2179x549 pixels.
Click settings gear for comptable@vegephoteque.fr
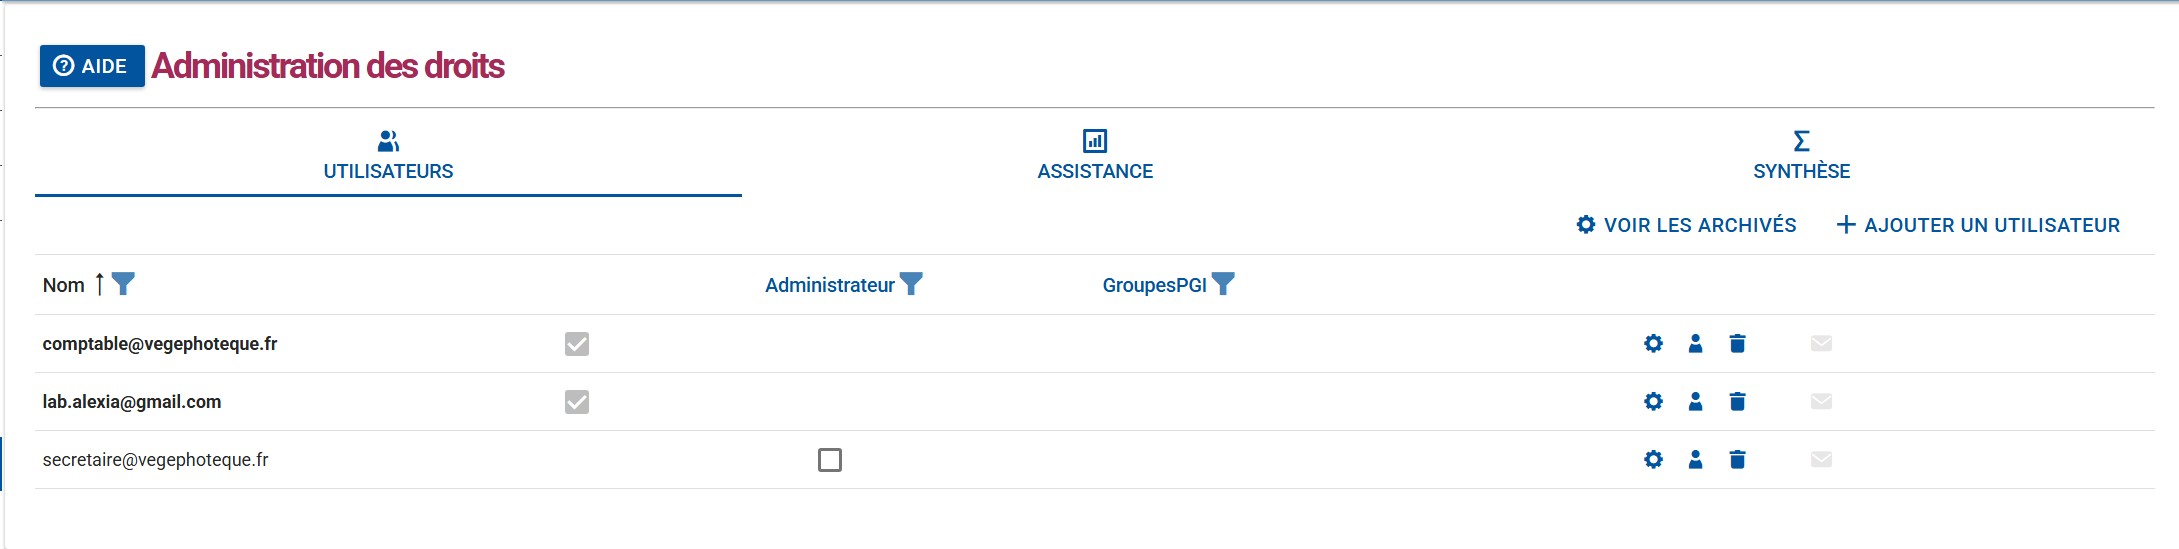[x=1653, y=344]
